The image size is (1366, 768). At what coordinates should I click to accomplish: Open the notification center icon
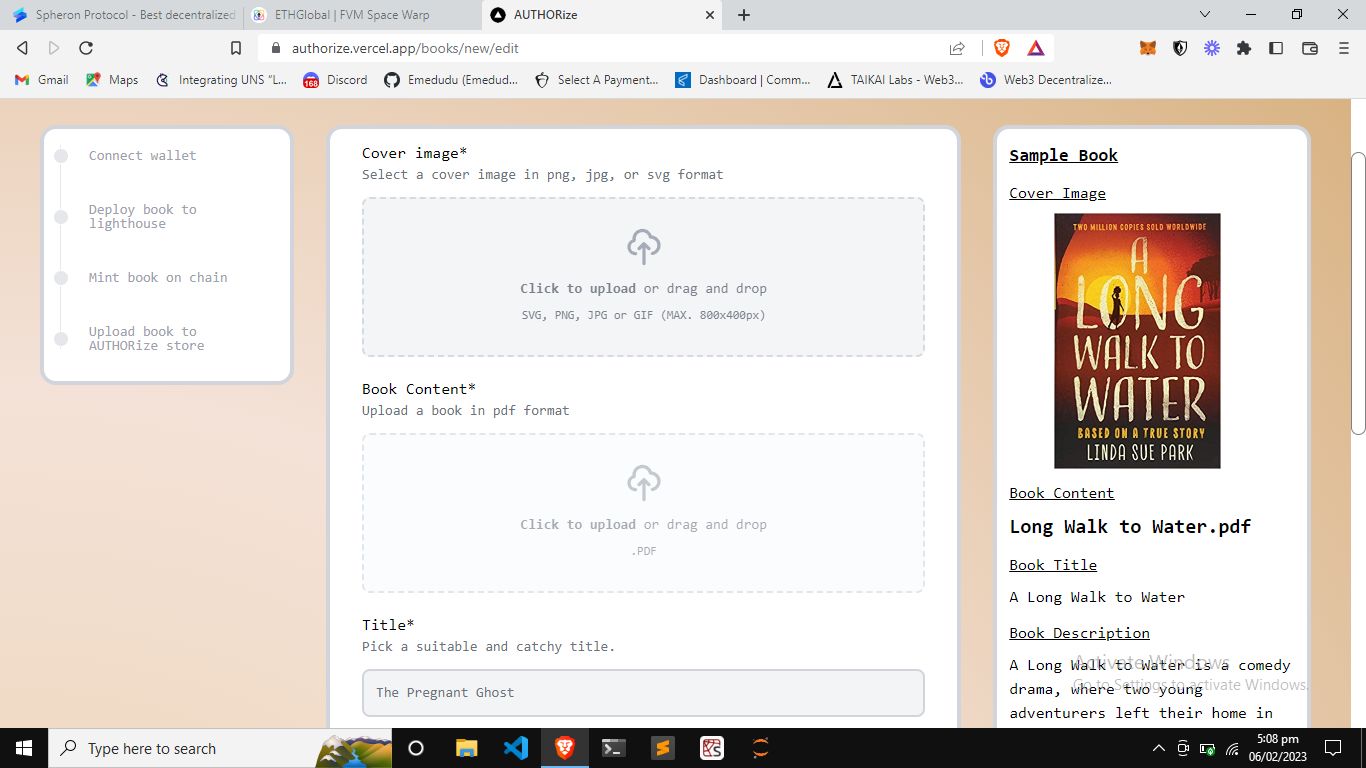1332,748
